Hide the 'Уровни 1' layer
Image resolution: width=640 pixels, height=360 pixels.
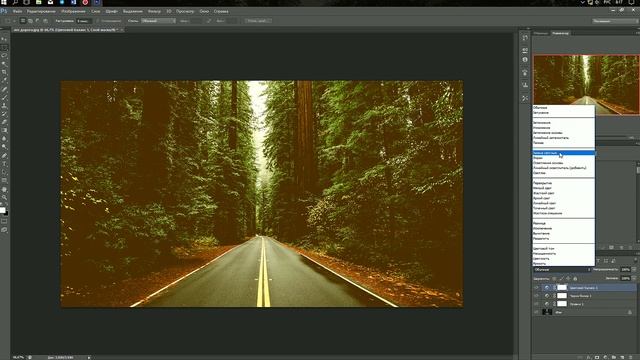click(536, 304)
